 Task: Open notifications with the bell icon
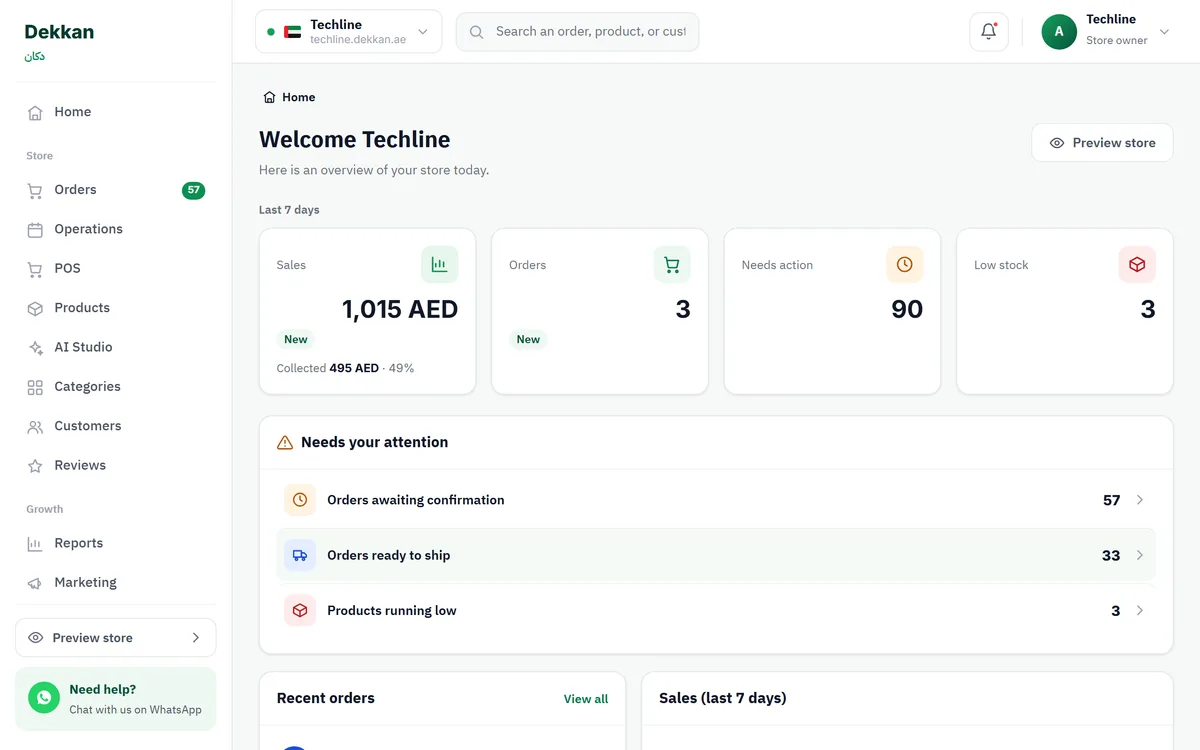coord(989,31)
